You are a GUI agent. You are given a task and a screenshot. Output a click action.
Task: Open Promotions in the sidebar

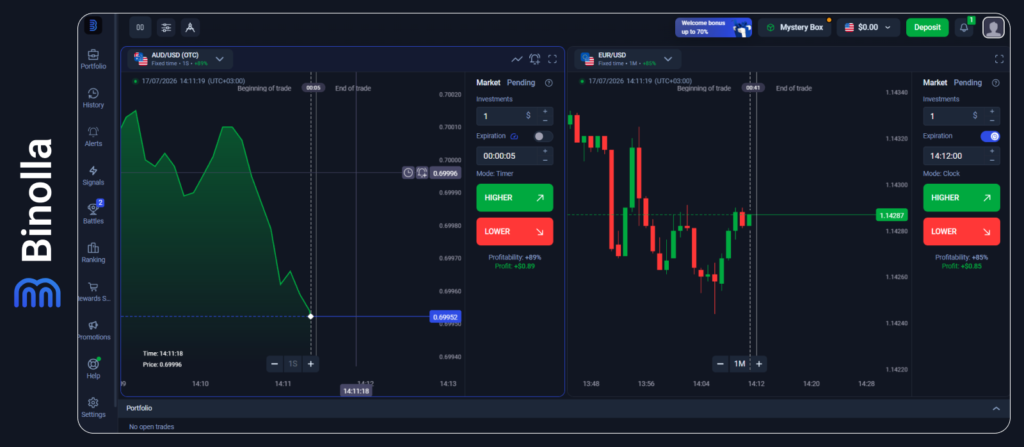[93, 330]
